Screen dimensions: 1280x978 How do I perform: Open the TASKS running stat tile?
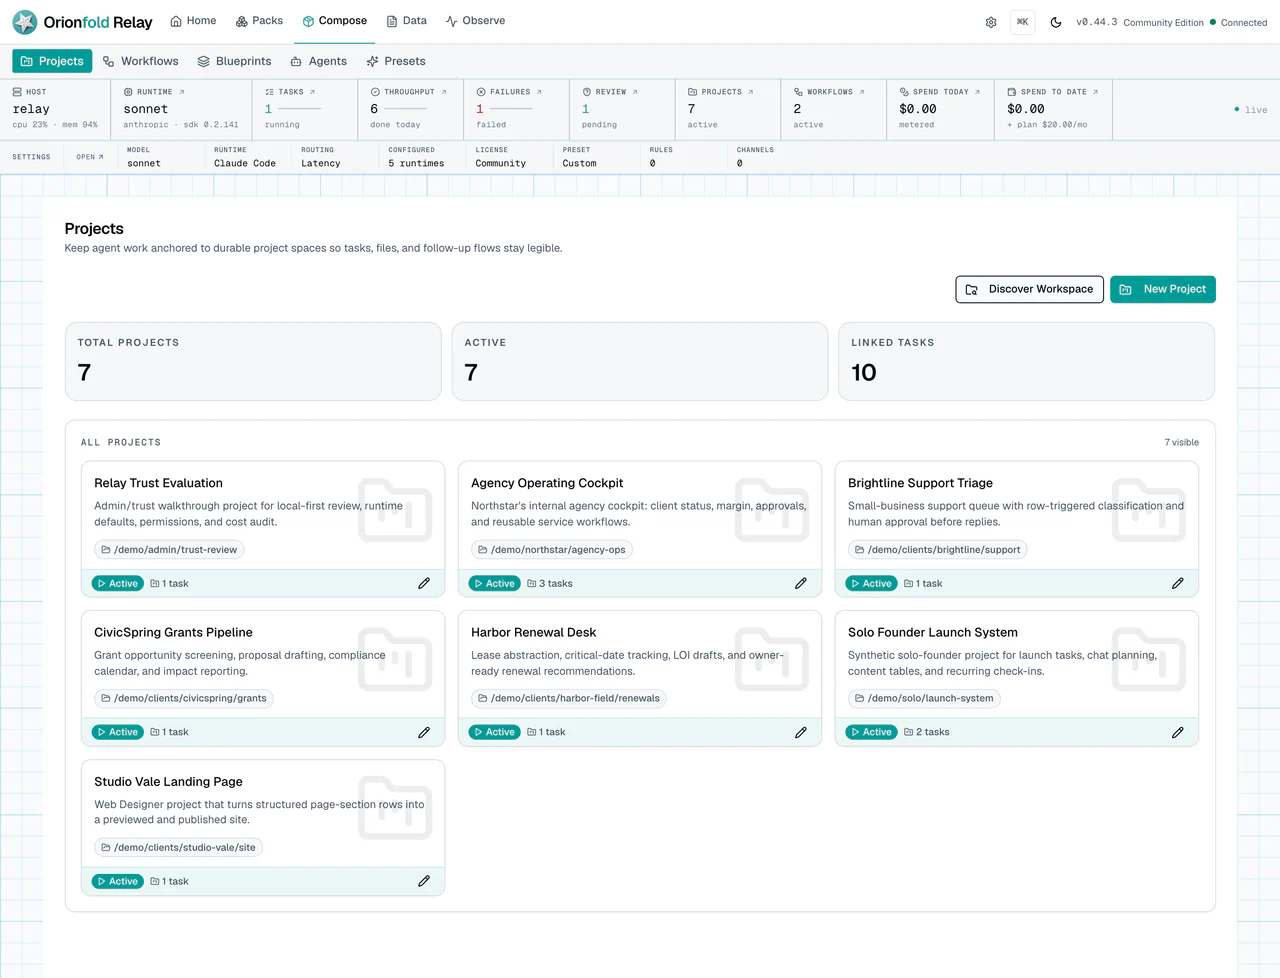[304, 108]
